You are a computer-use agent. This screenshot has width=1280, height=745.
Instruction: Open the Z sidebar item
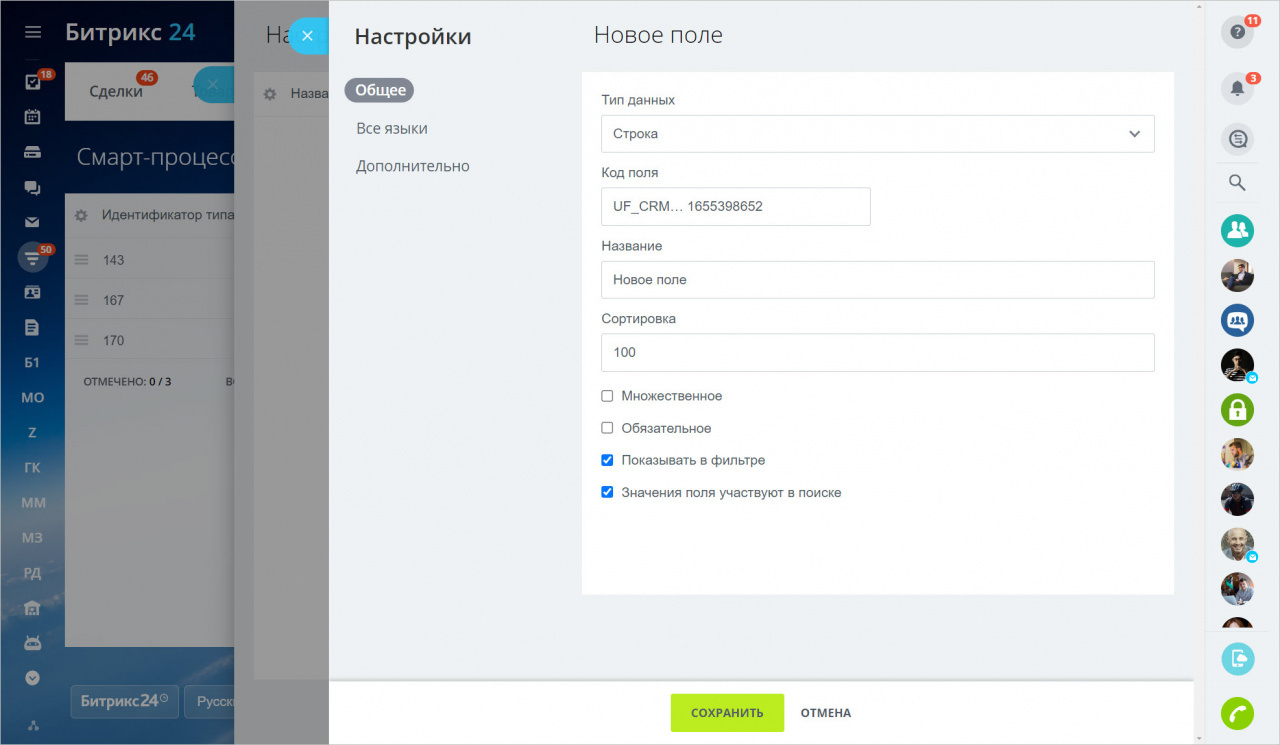coord(33,432)
